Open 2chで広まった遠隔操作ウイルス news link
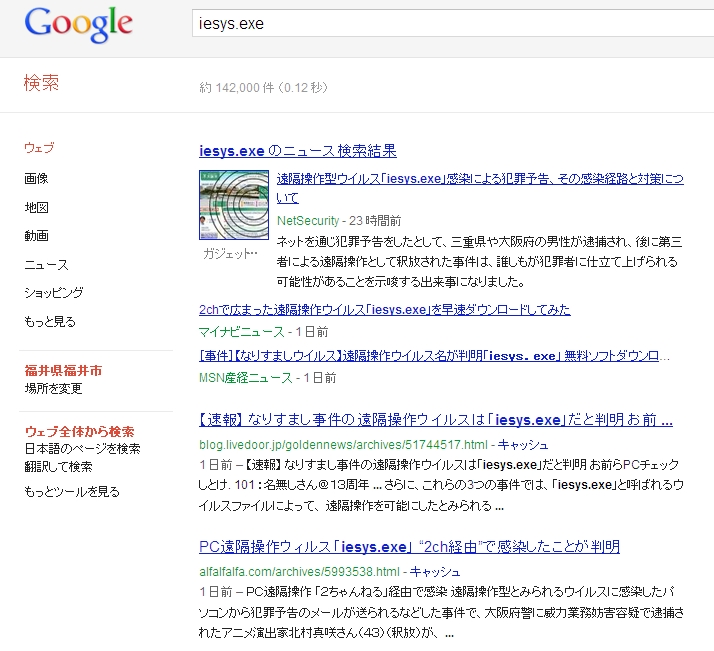The image size is (714, 651). (385, 310)
